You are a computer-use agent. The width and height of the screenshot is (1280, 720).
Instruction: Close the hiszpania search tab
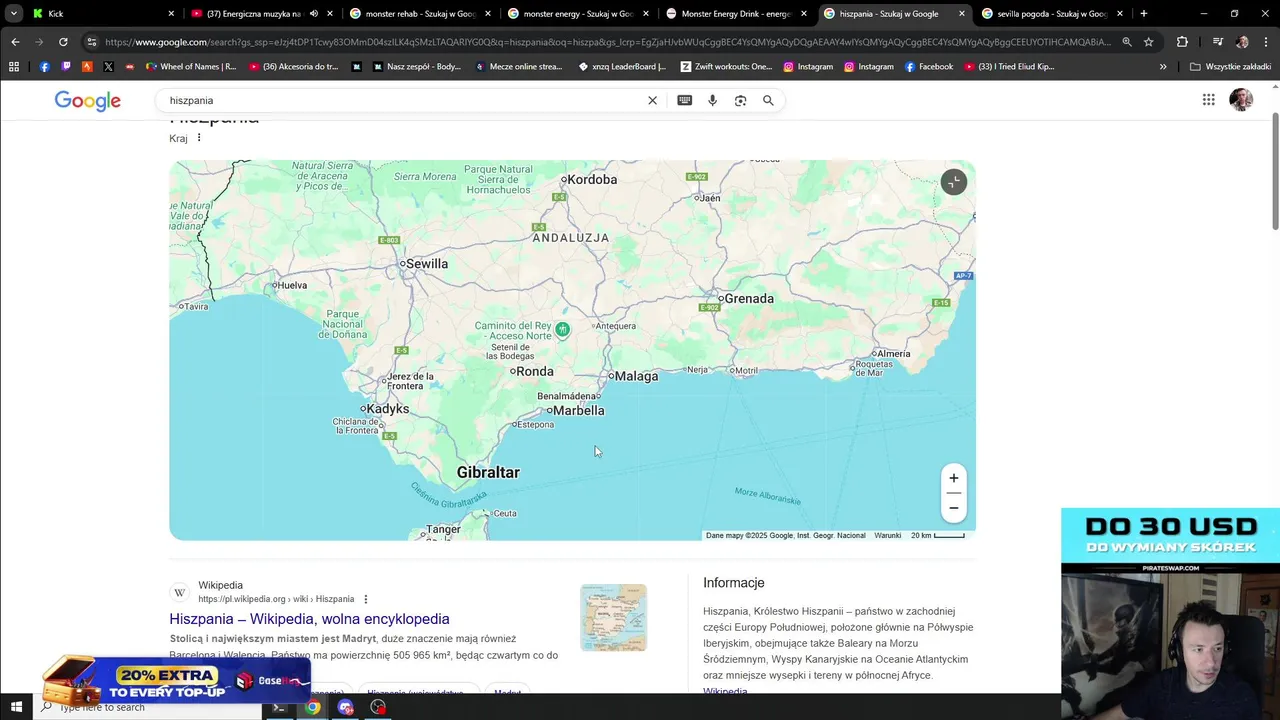(x=962, y=14)
